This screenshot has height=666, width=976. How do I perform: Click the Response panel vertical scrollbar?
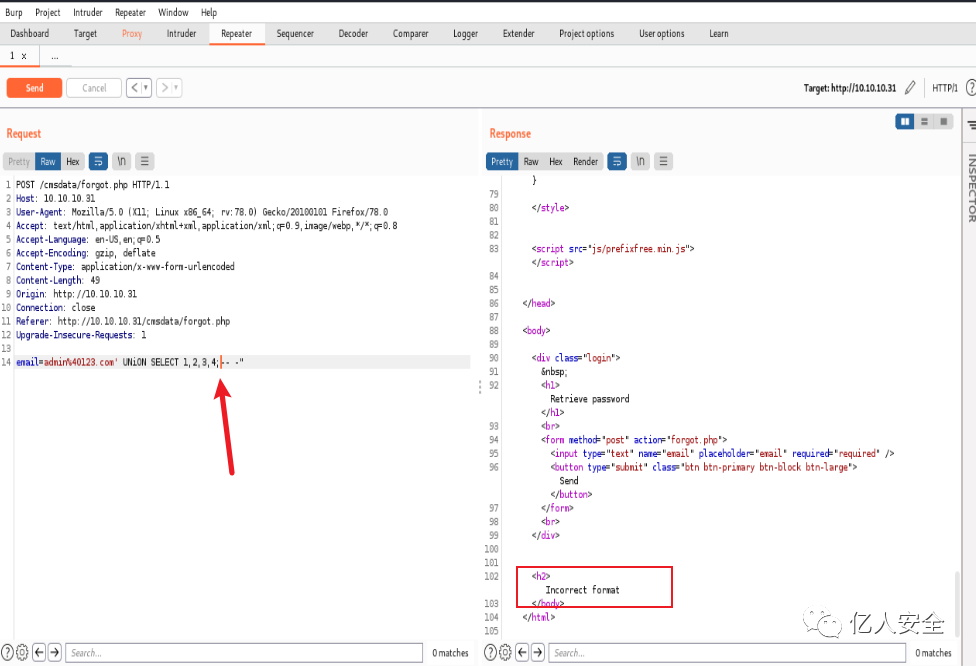coord(957,603)
